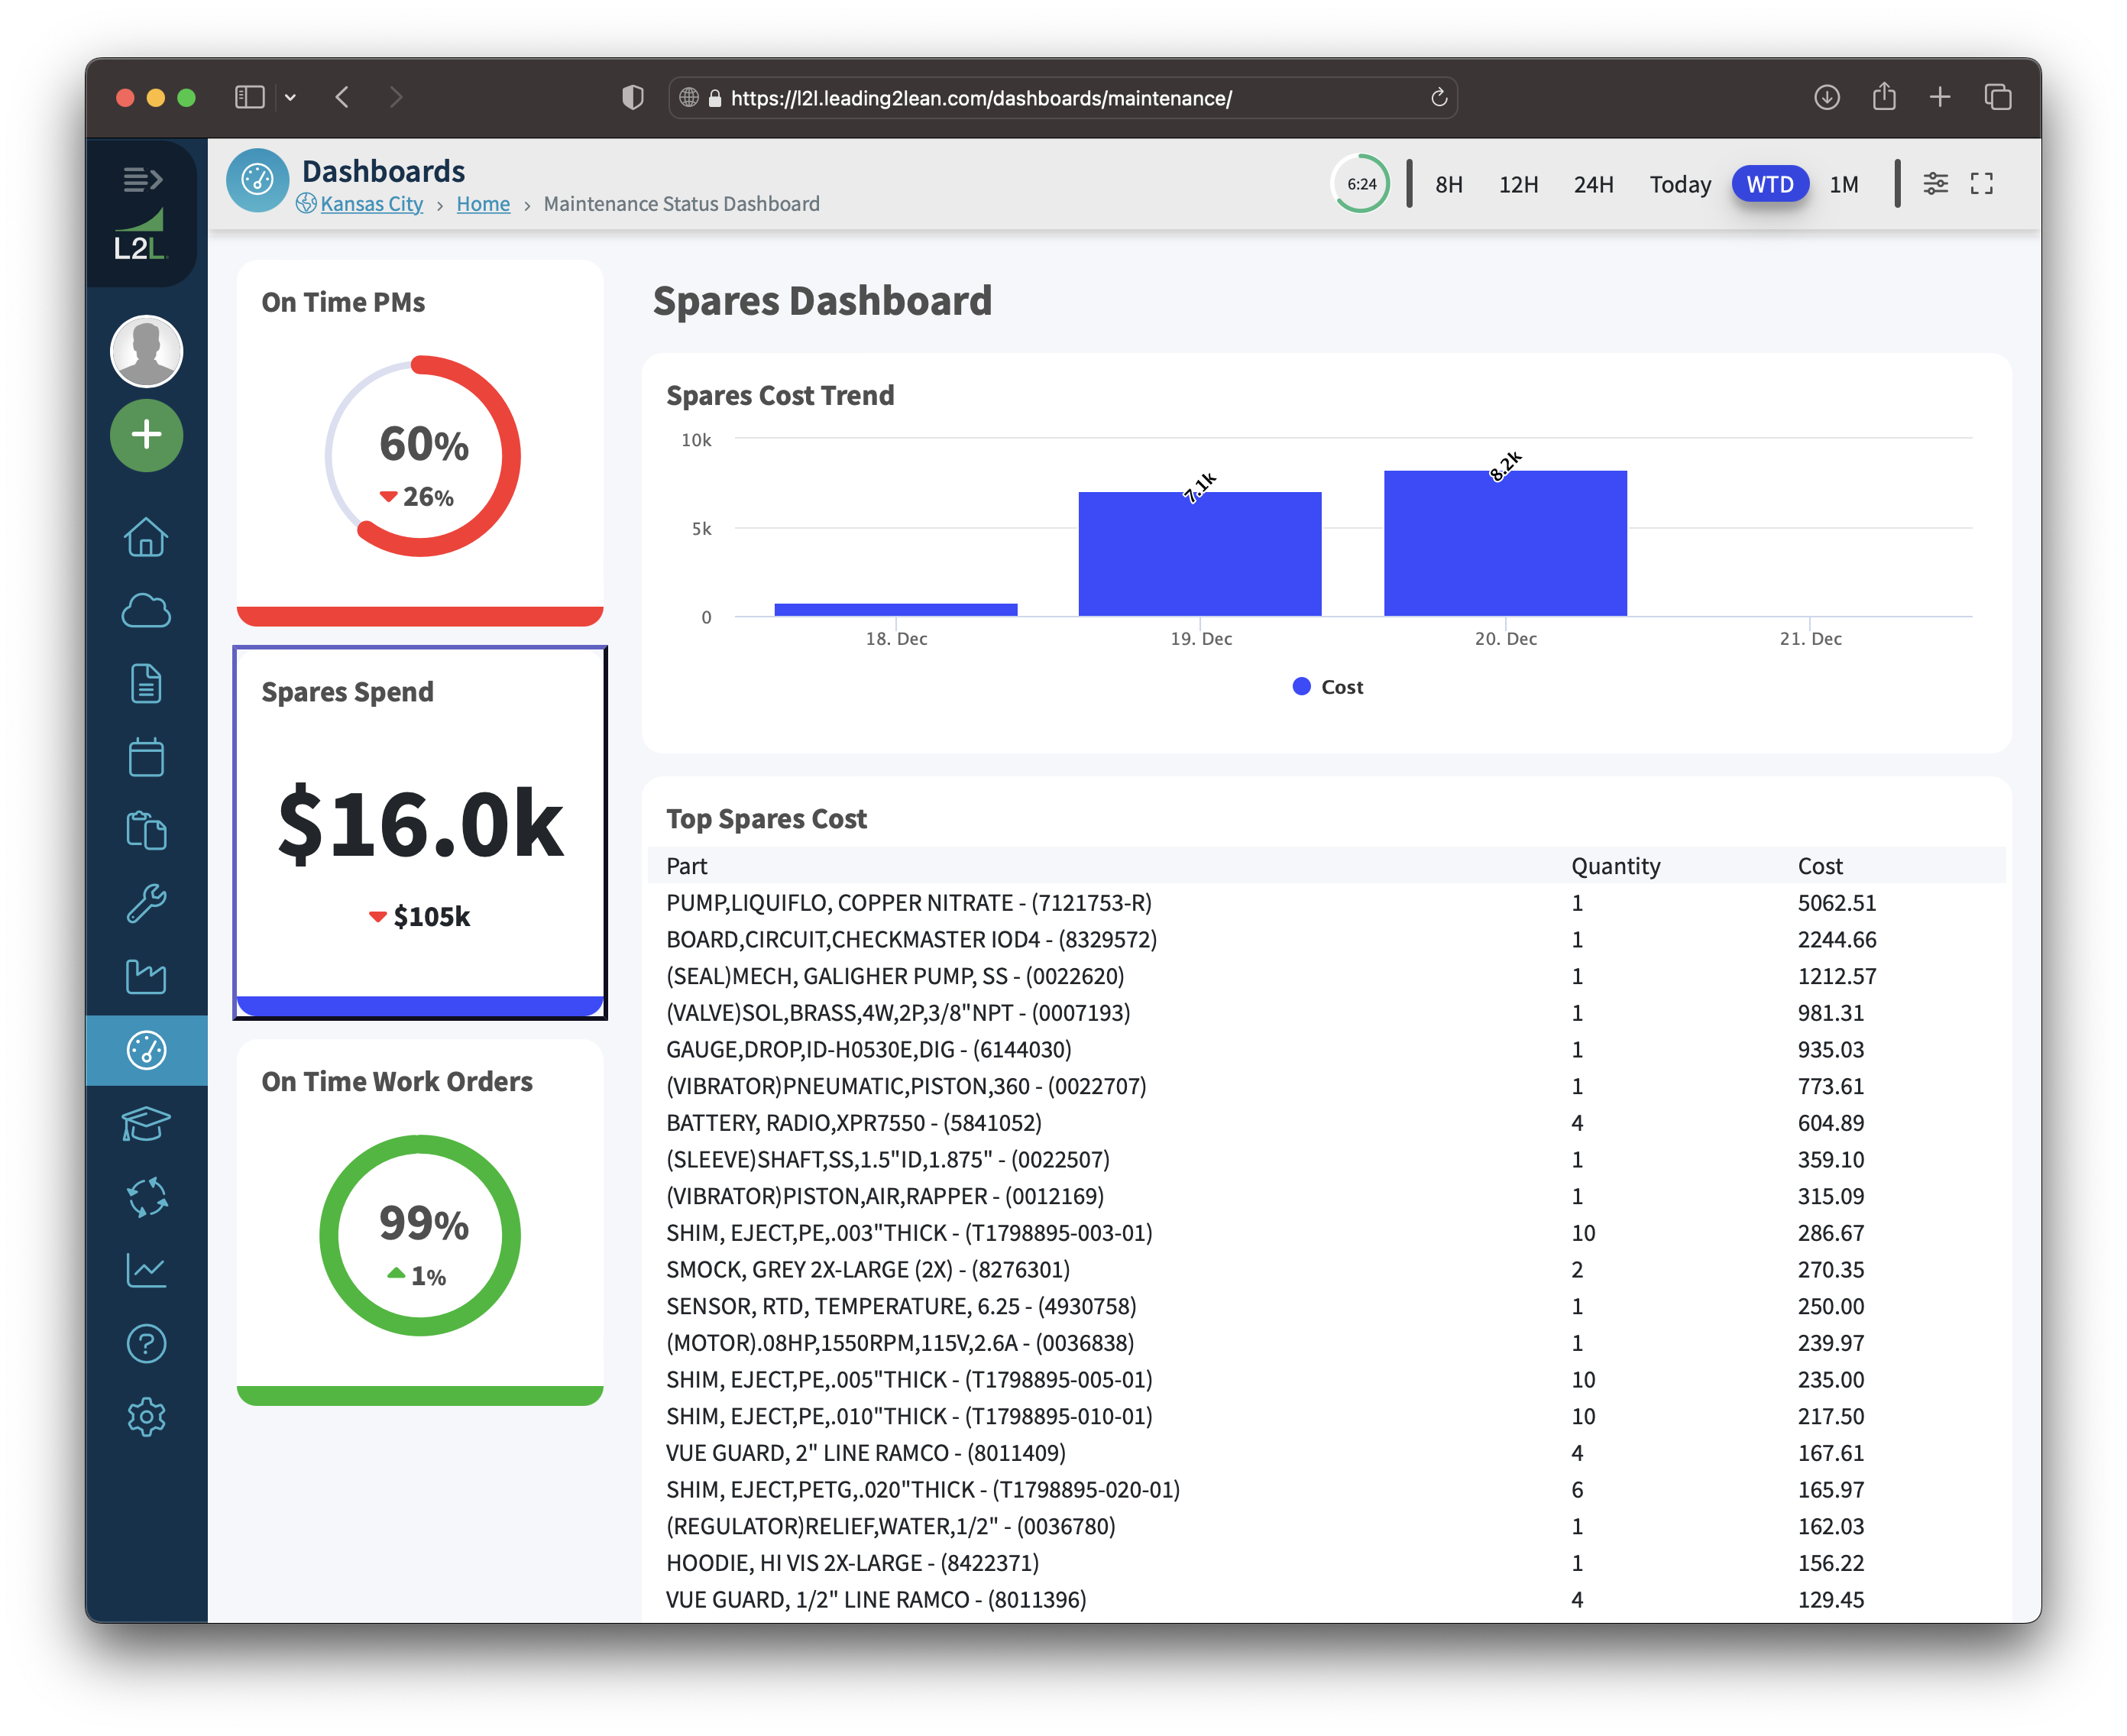This screenshot has width=2127, height=1736.
Task: Click the 18. Dec cost bar
Action: click(895, 609)
